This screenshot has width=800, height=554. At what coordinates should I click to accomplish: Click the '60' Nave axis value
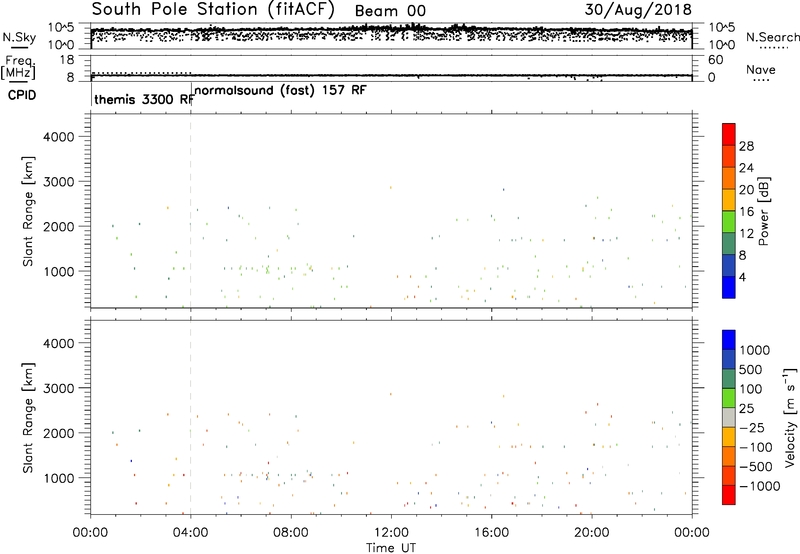(x=715, y=60)
